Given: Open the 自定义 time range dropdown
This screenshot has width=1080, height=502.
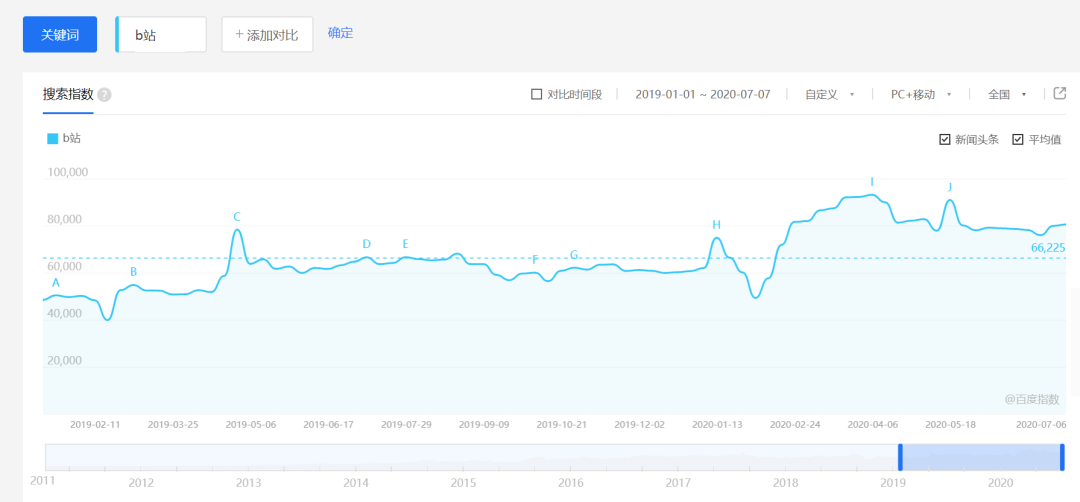Looking at the screenshot, I should click(x=830, y=95).
